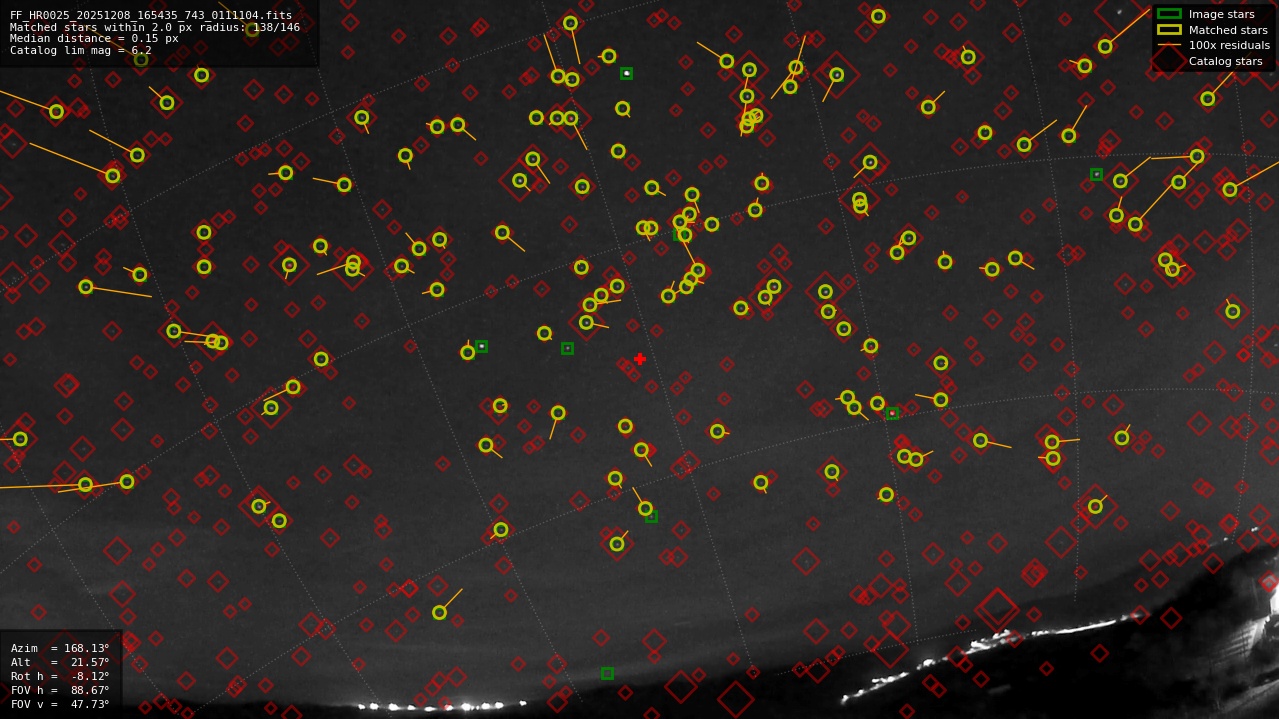Click the 'Catalog lim mag = 6.2' line
The image size is (1279, 719).
click(x=81, y=50)
